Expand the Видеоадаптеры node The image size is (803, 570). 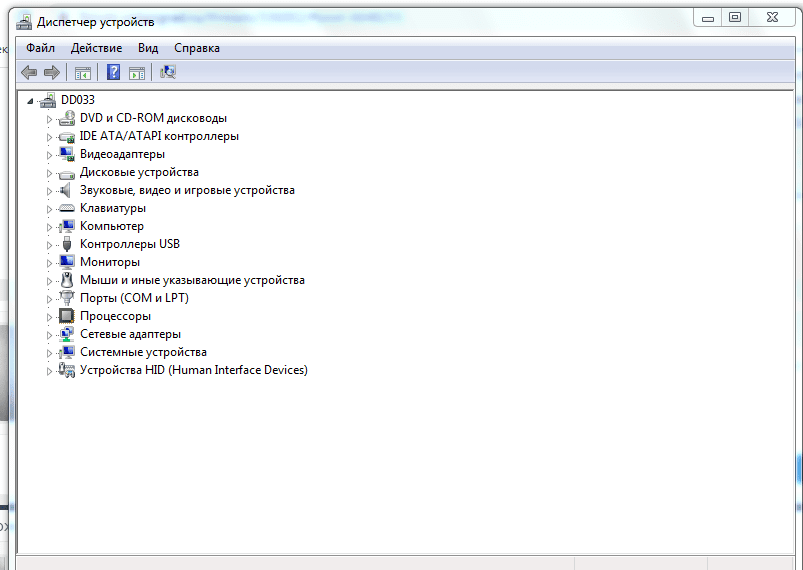pyautogui.click(x=49, y=155)
